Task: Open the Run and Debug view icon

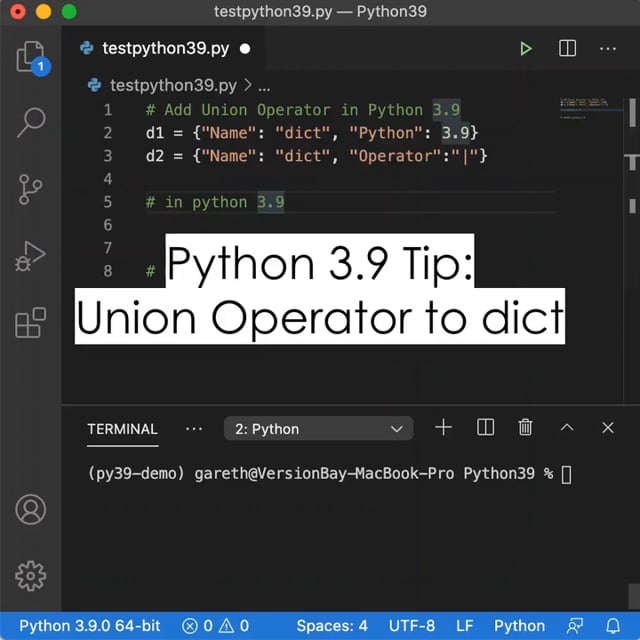Action: coord(30,256)
